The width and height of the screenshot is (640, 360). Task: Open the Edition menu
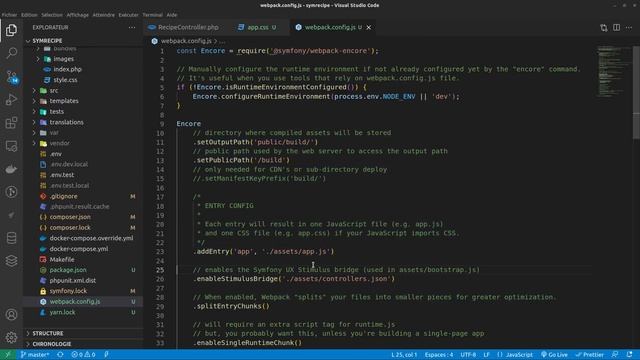29,15
